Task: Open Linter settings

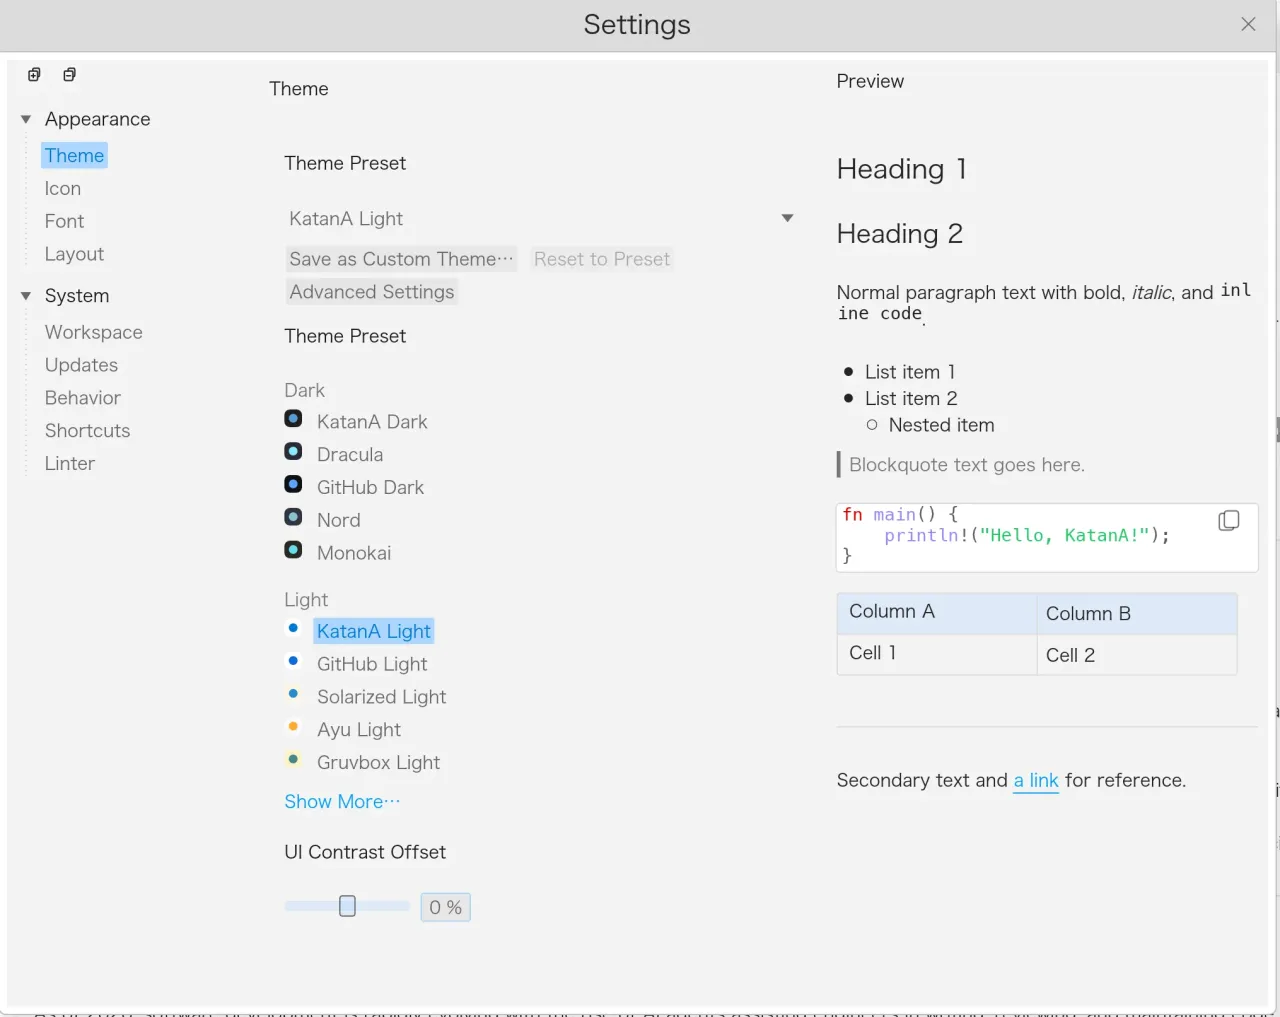Action: click(x=69, y=464)
